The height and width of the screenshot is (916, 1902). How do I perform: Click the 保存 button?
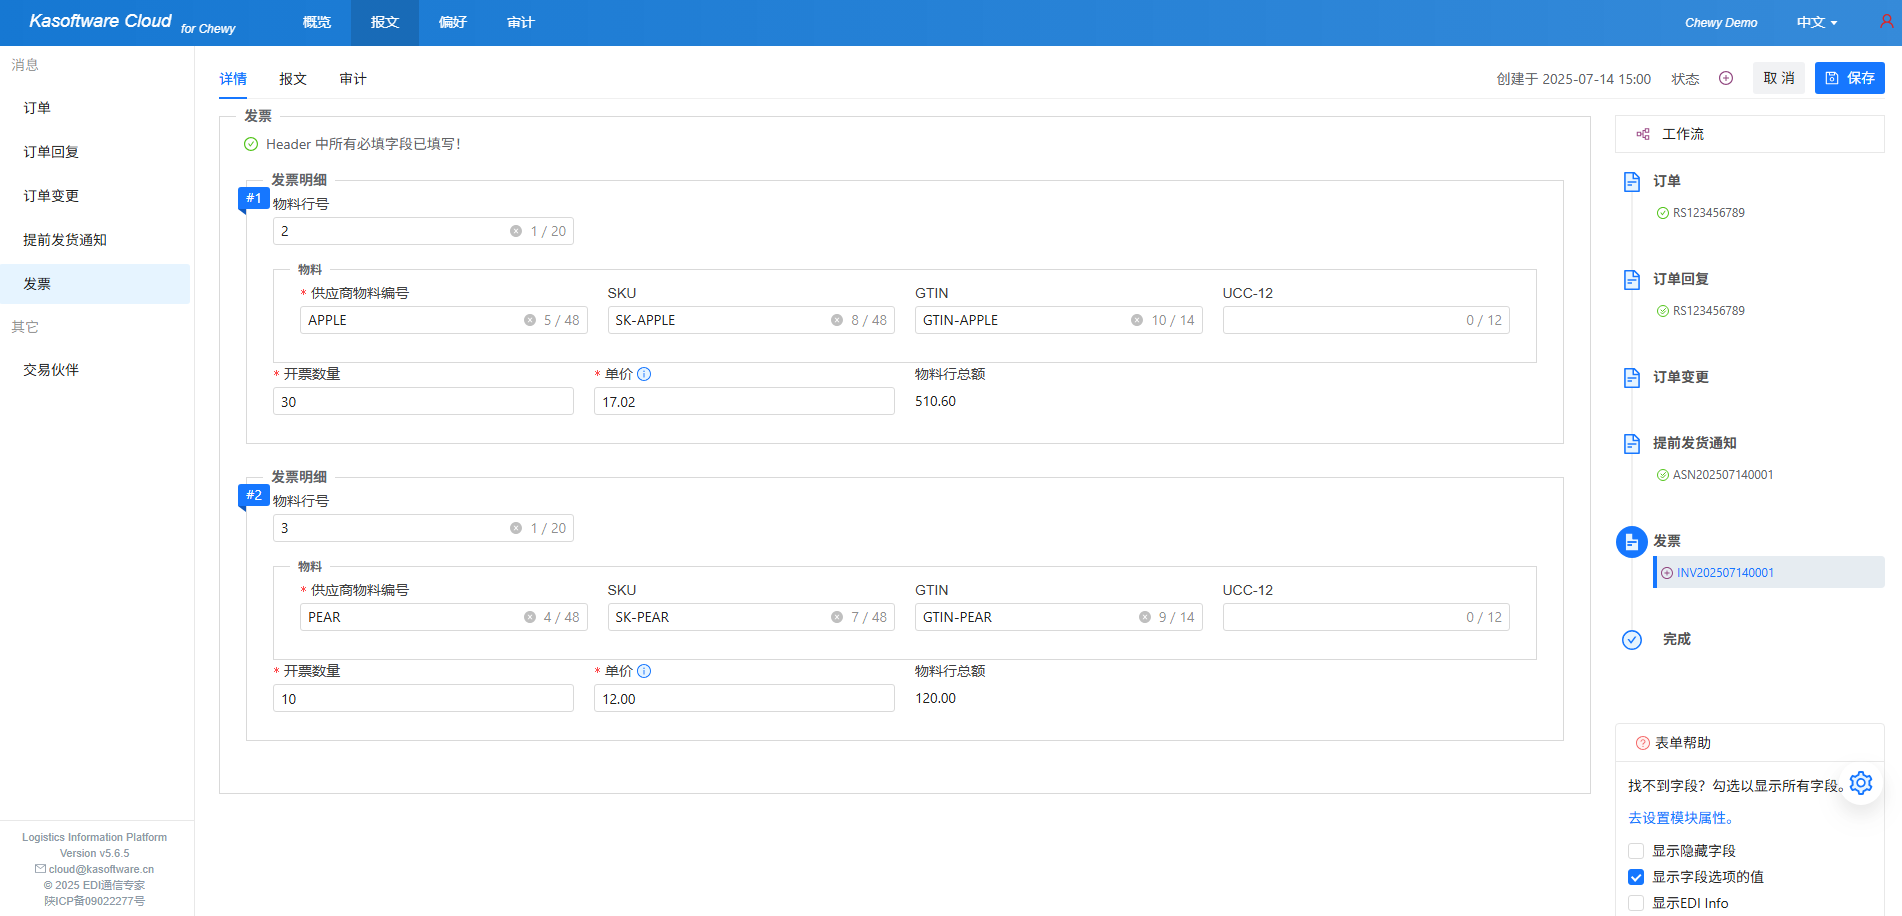tap(1849, 78)
